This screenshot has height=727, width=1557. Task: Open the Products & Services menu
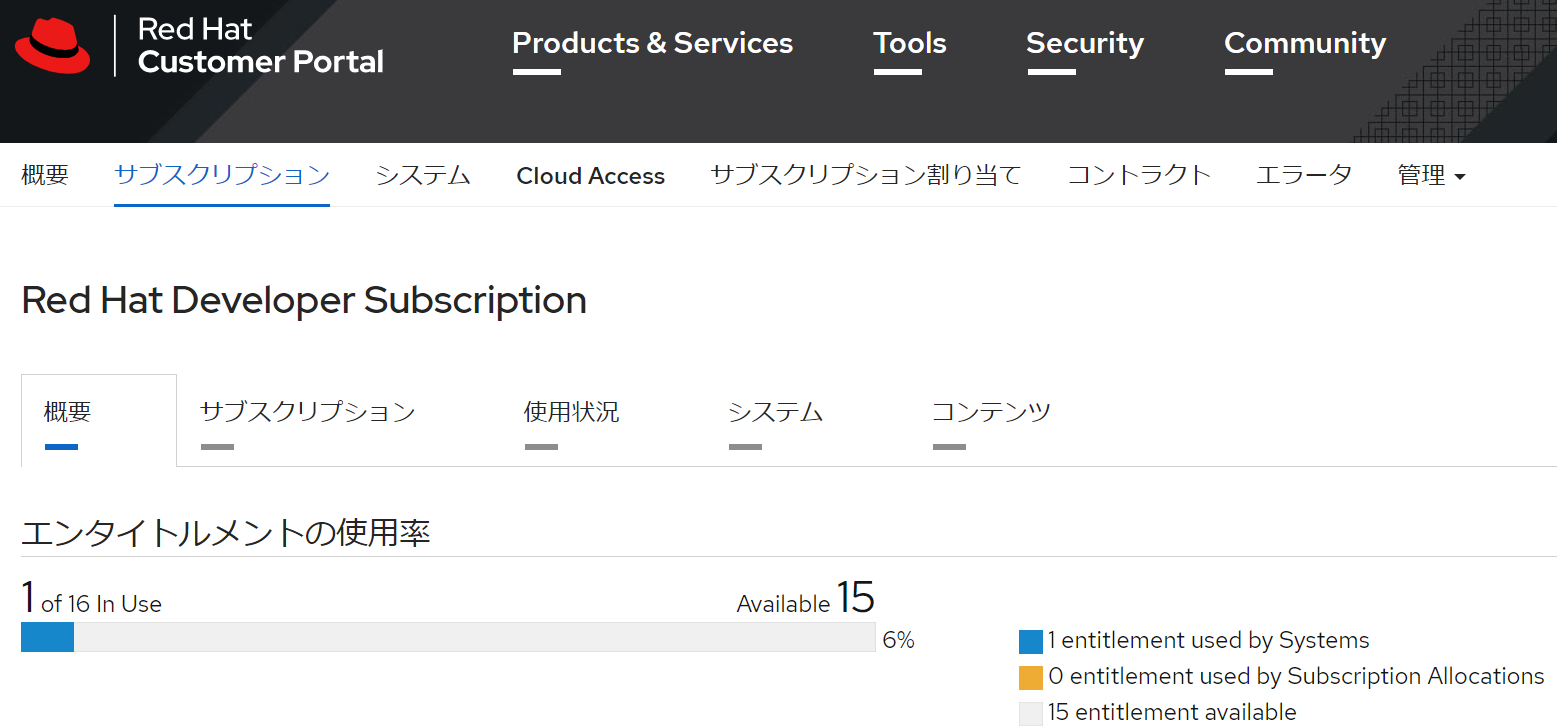652,44
